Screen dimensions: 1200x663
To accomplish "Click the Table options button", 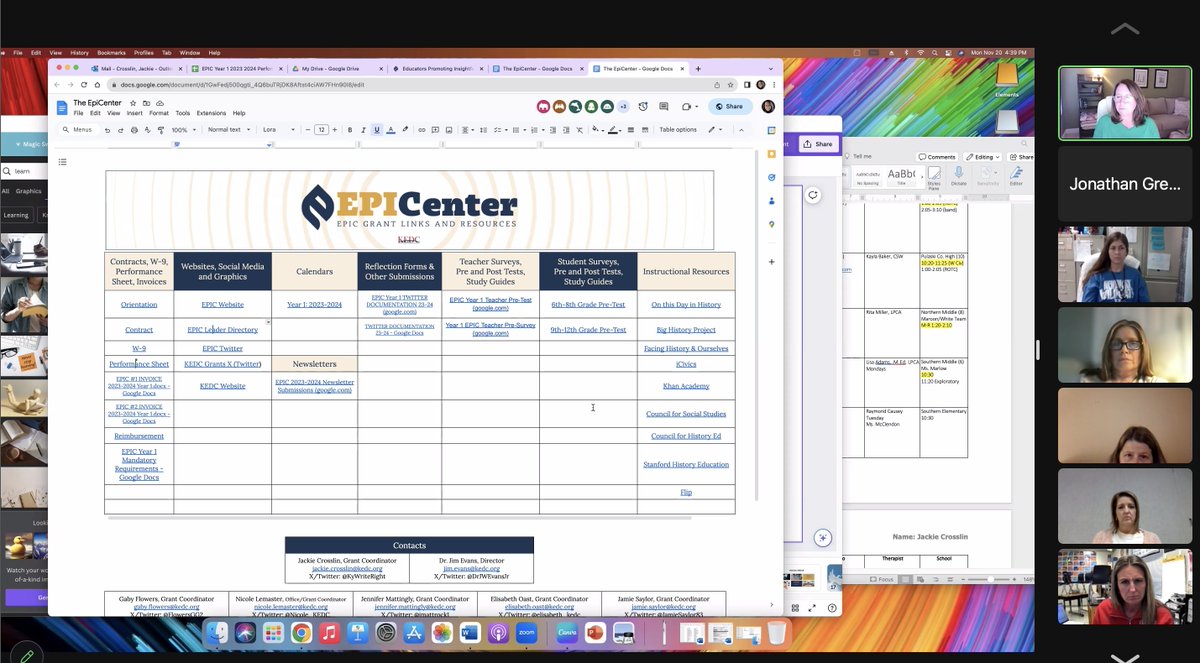I will click(x=678, y=130).
